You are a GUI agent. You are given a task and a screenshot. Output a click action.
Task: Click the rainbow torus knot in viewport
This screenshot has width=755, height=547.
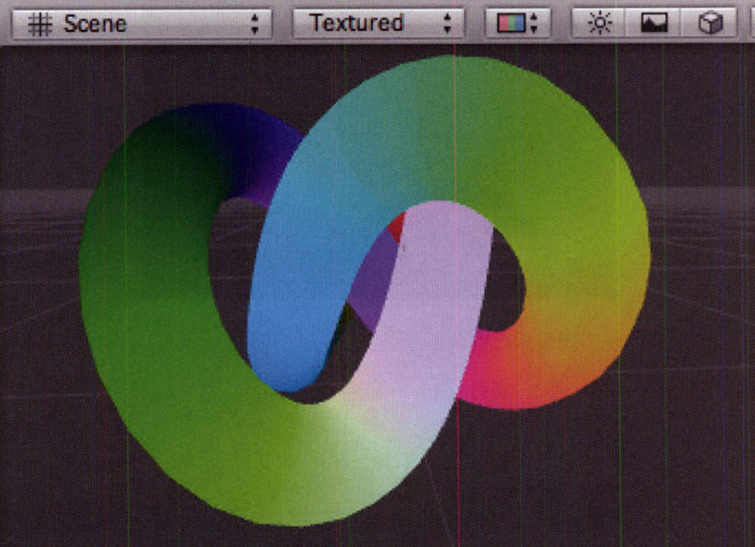[364, 290]
